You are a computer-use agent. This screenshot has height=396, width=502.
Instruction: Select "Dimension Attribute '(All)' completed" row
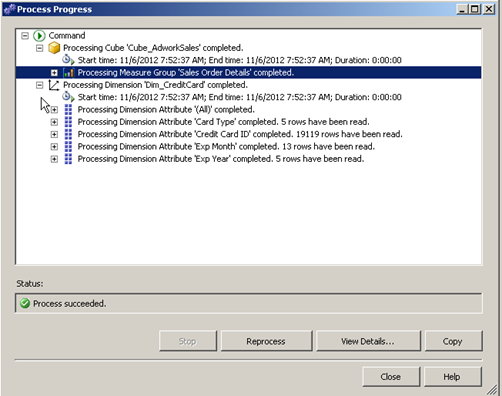coord(166,110)
